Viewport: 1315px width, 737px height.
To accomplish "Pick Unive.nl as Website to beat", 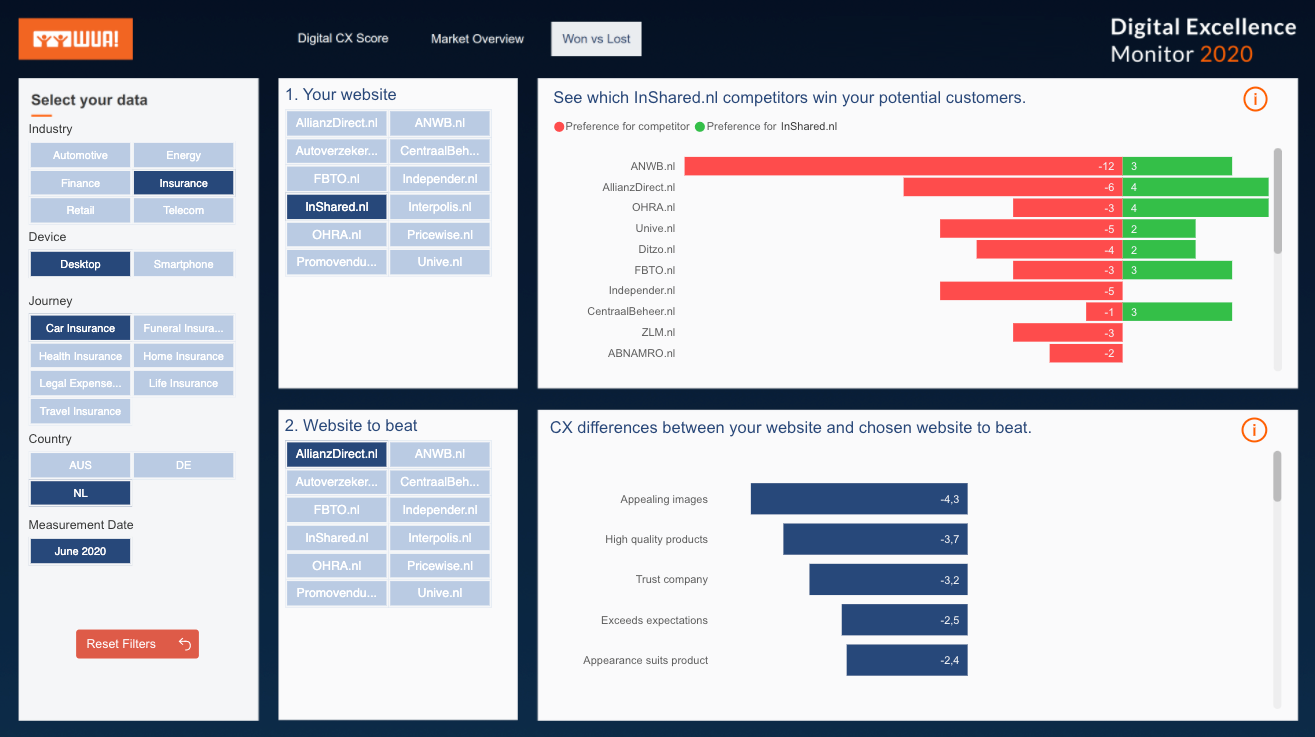I will click(x=440, y=593).
